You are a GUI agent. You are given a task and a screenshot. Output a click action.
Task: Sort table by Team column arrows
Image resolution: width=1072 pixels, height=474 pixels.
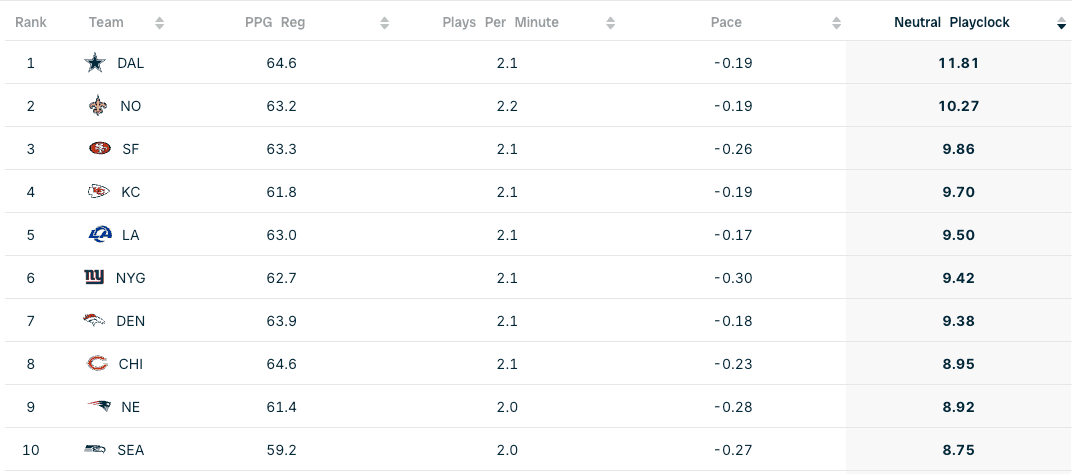click(x=159, y=23)
